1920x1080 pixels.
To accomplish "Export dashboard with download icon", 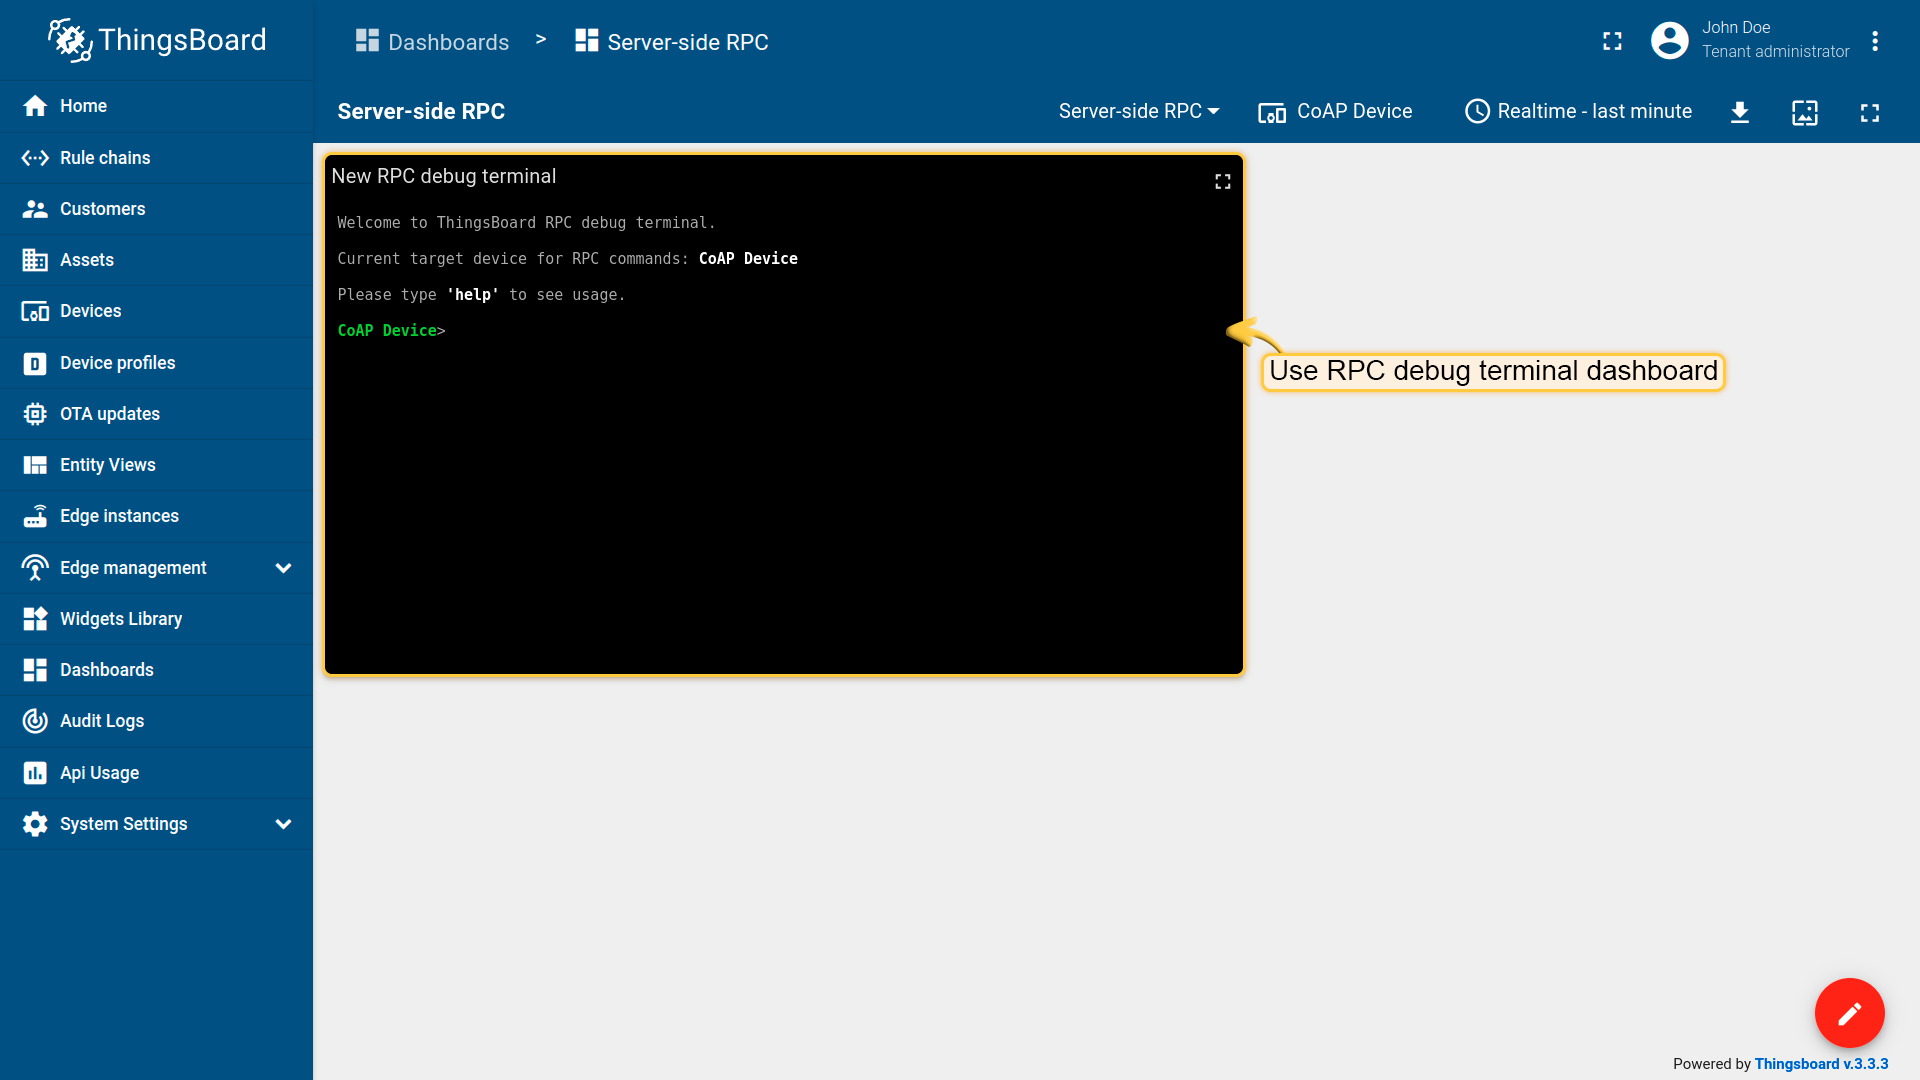I will point(1740,112).
